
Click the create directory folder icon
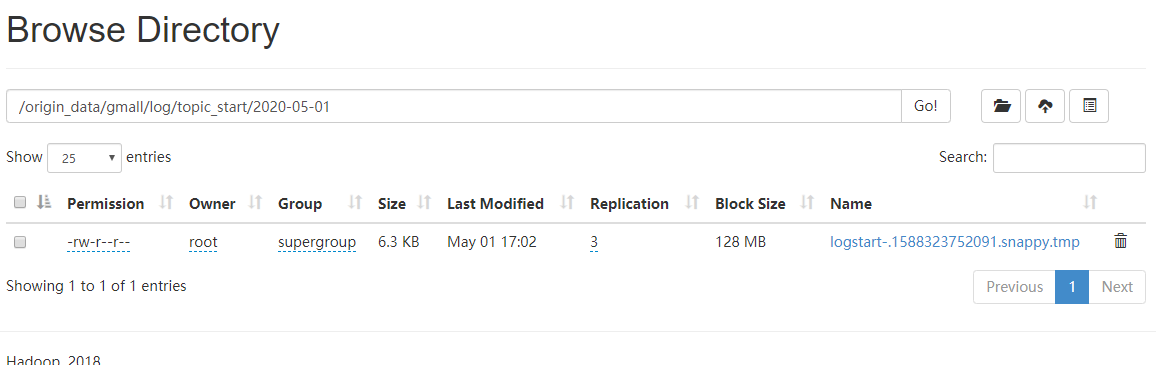1000,106
